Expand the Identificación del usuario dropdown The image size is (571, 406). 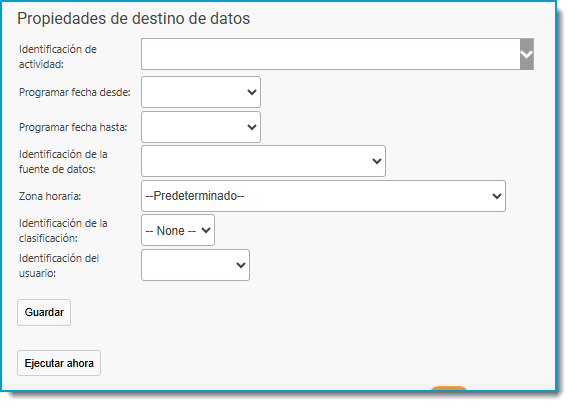[x=196, y=265]
